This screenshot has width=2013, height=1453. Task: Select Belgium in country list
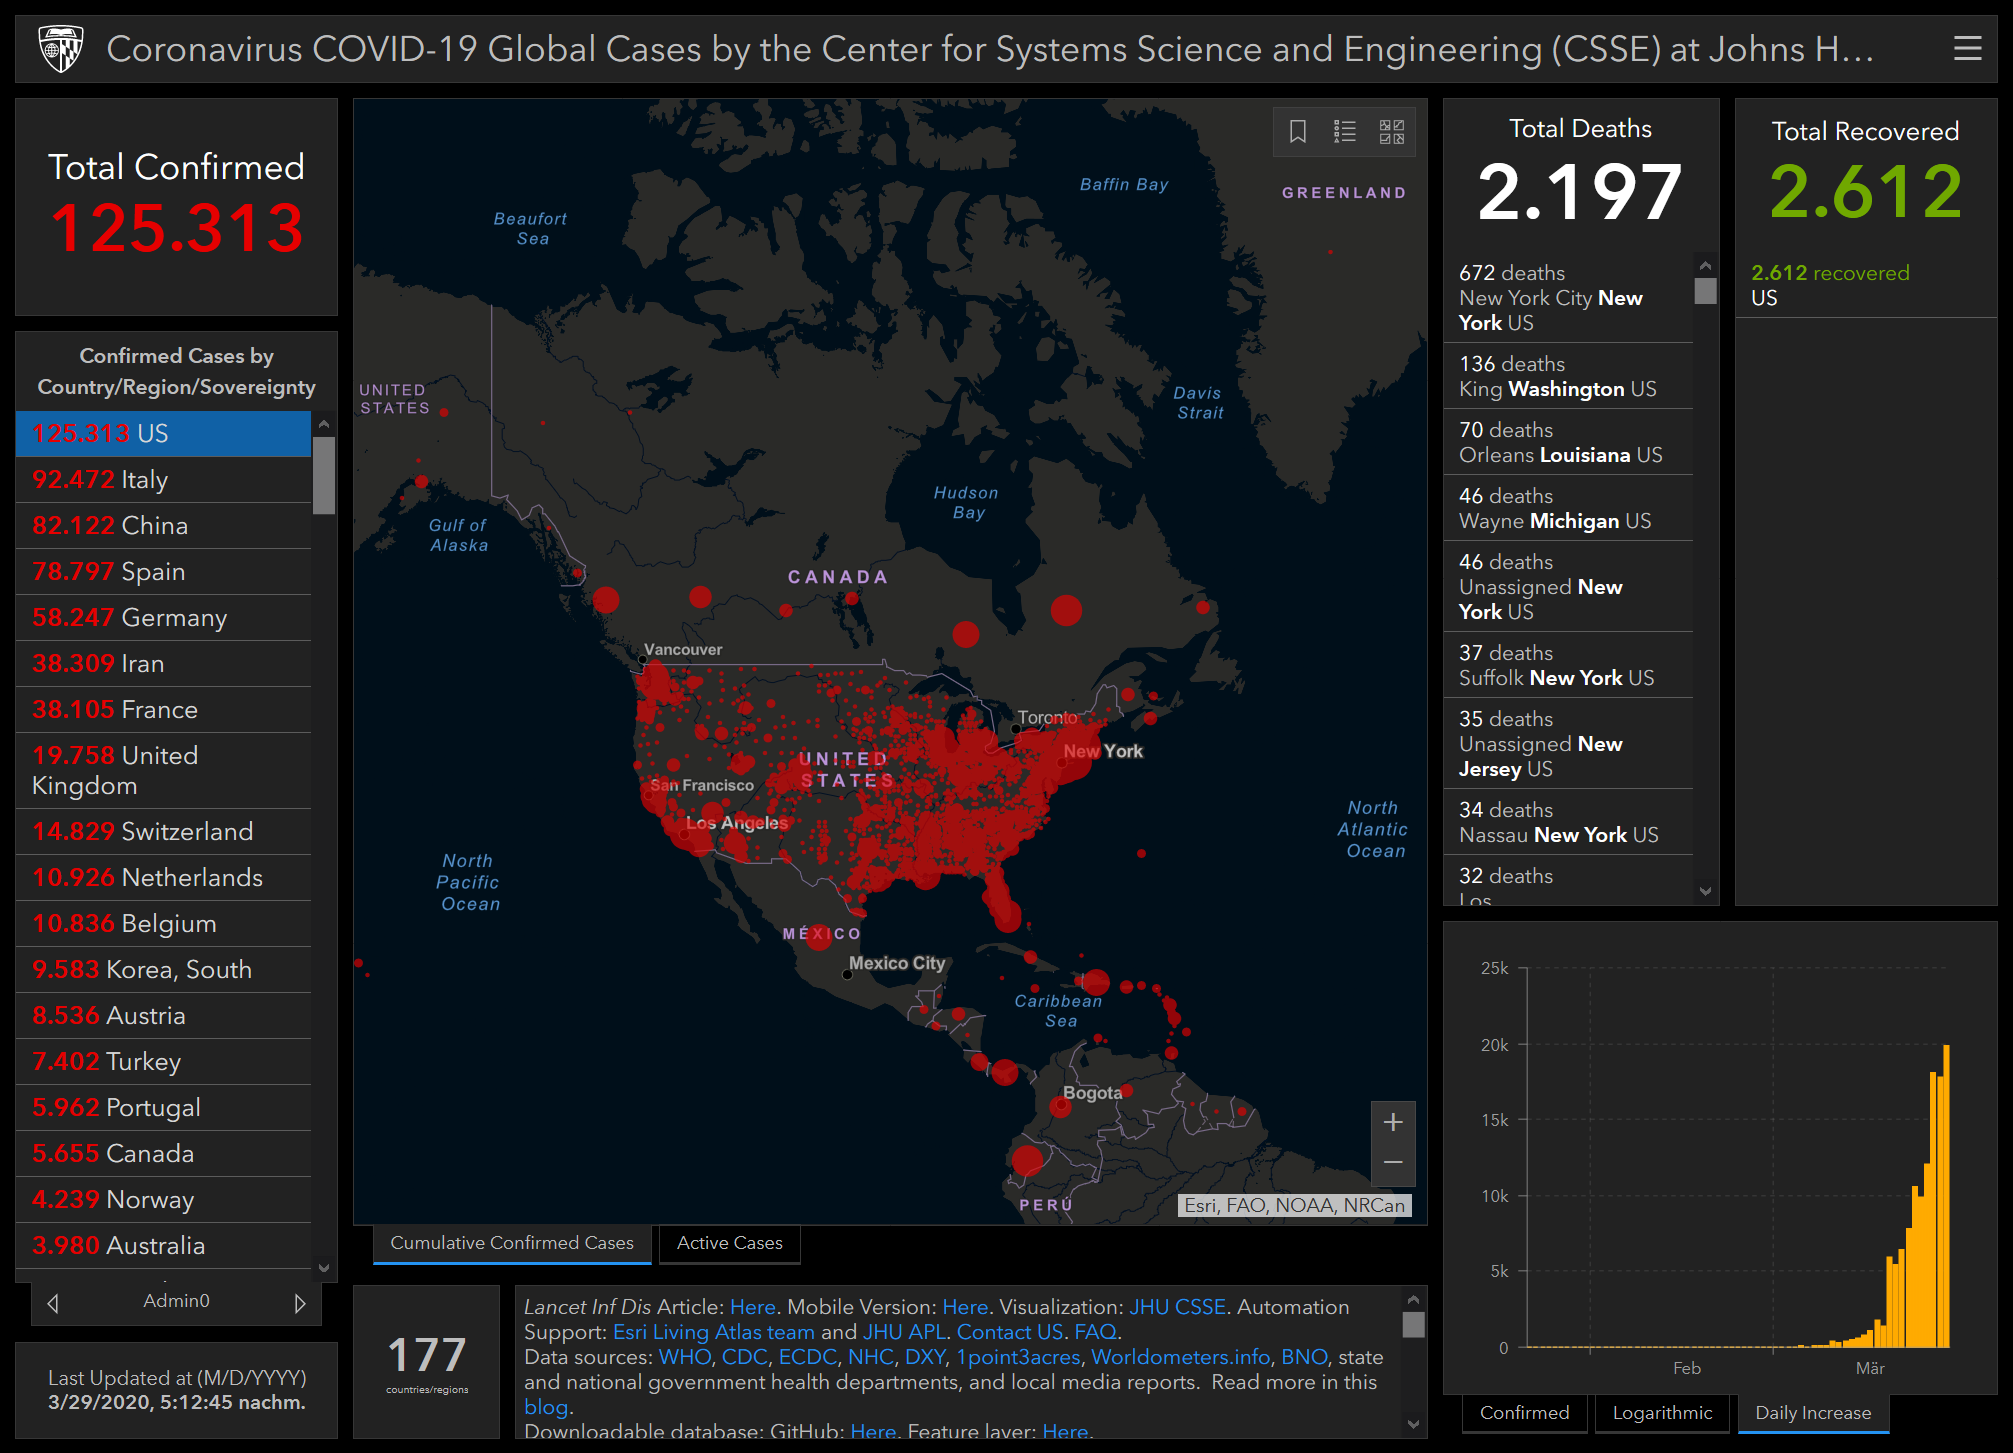[x=163, y=924]
